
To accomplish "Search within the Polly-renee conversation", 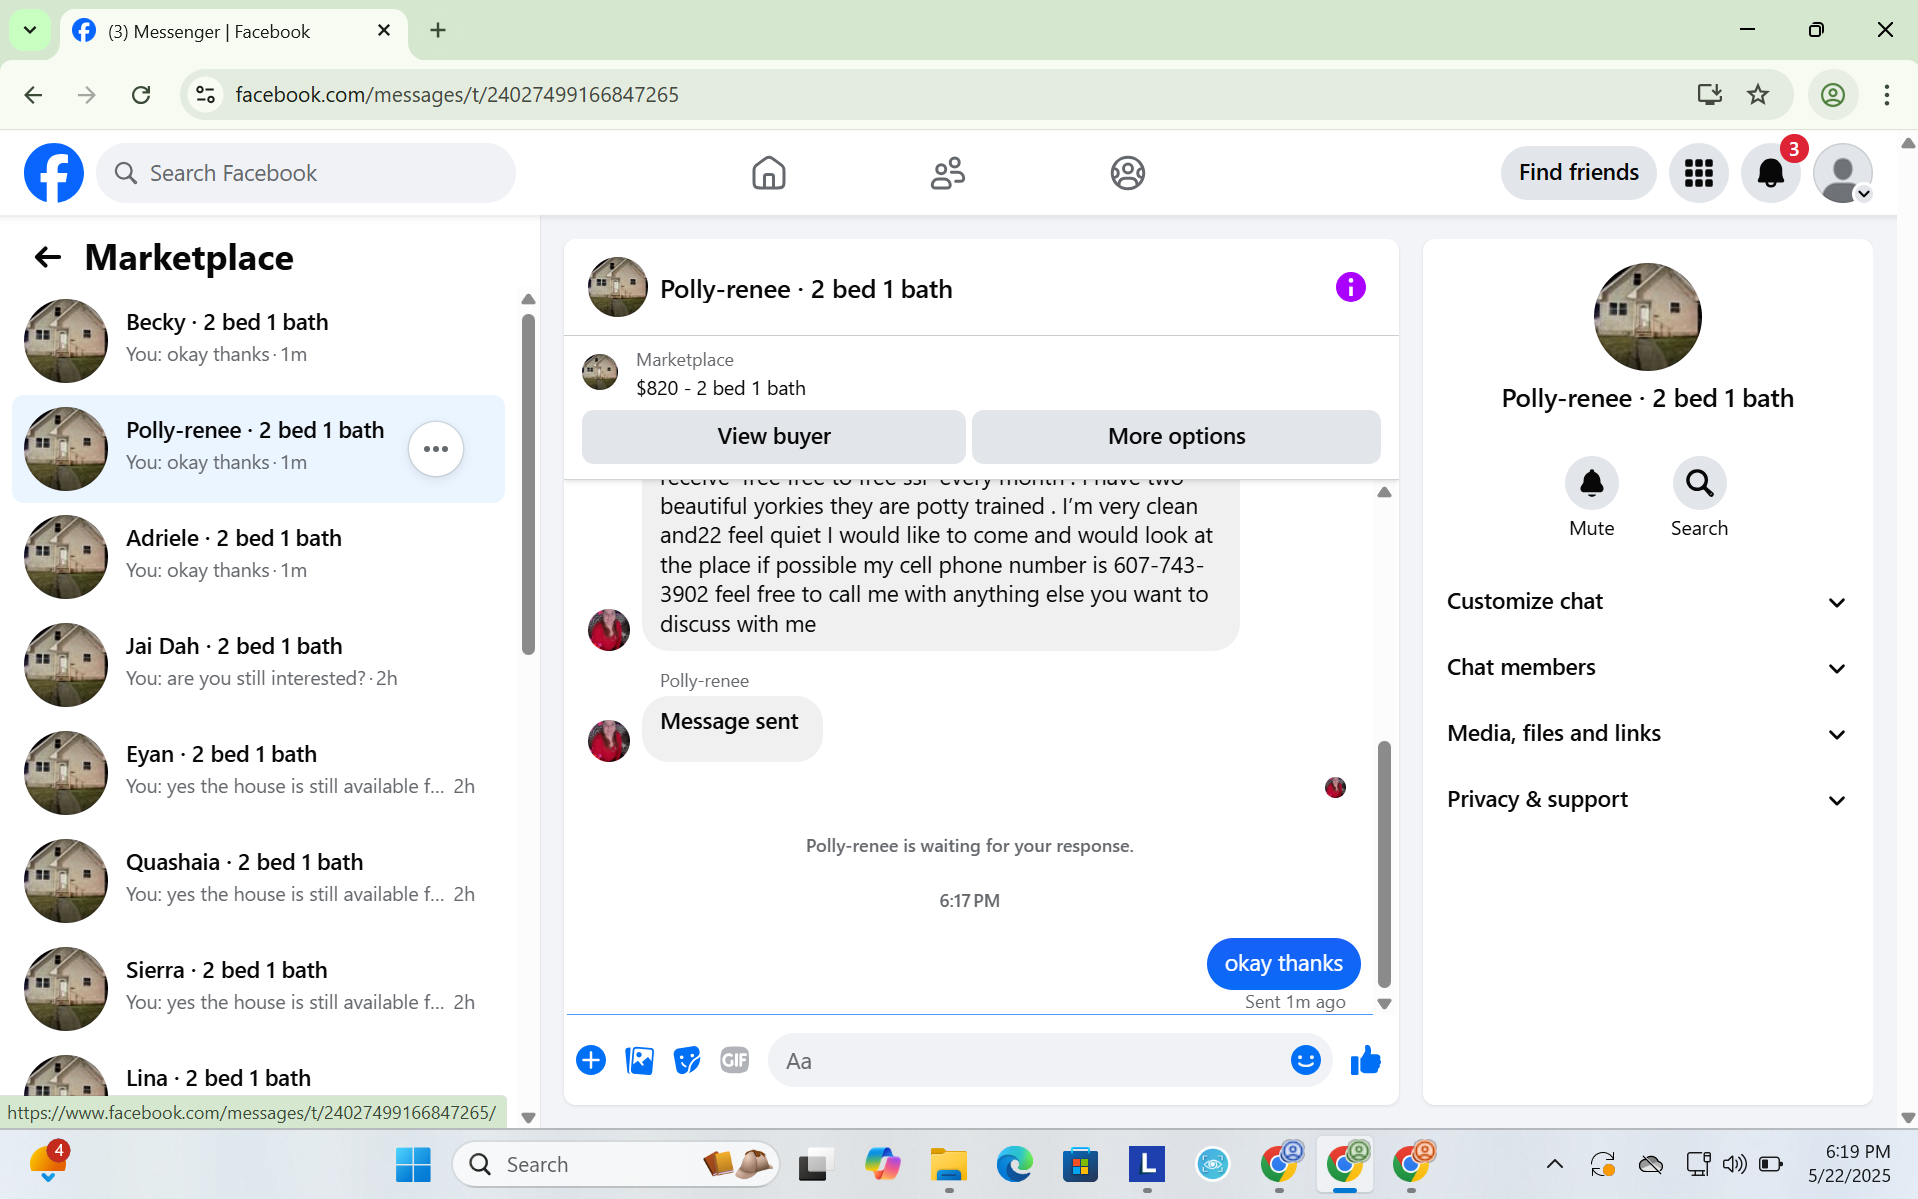I will click(x=1699, y=484).
